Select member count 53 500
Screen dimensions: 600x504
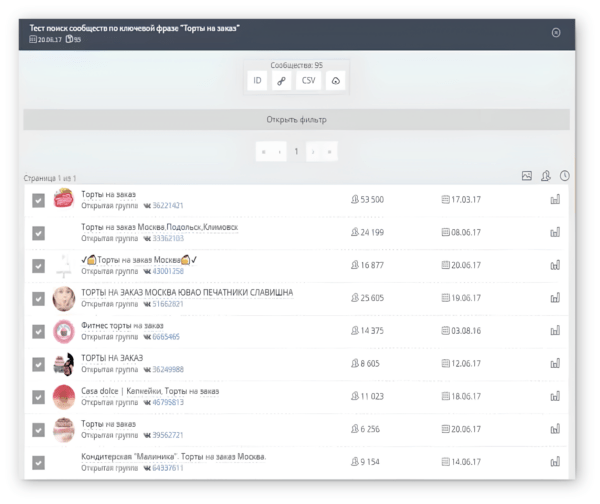372,200
